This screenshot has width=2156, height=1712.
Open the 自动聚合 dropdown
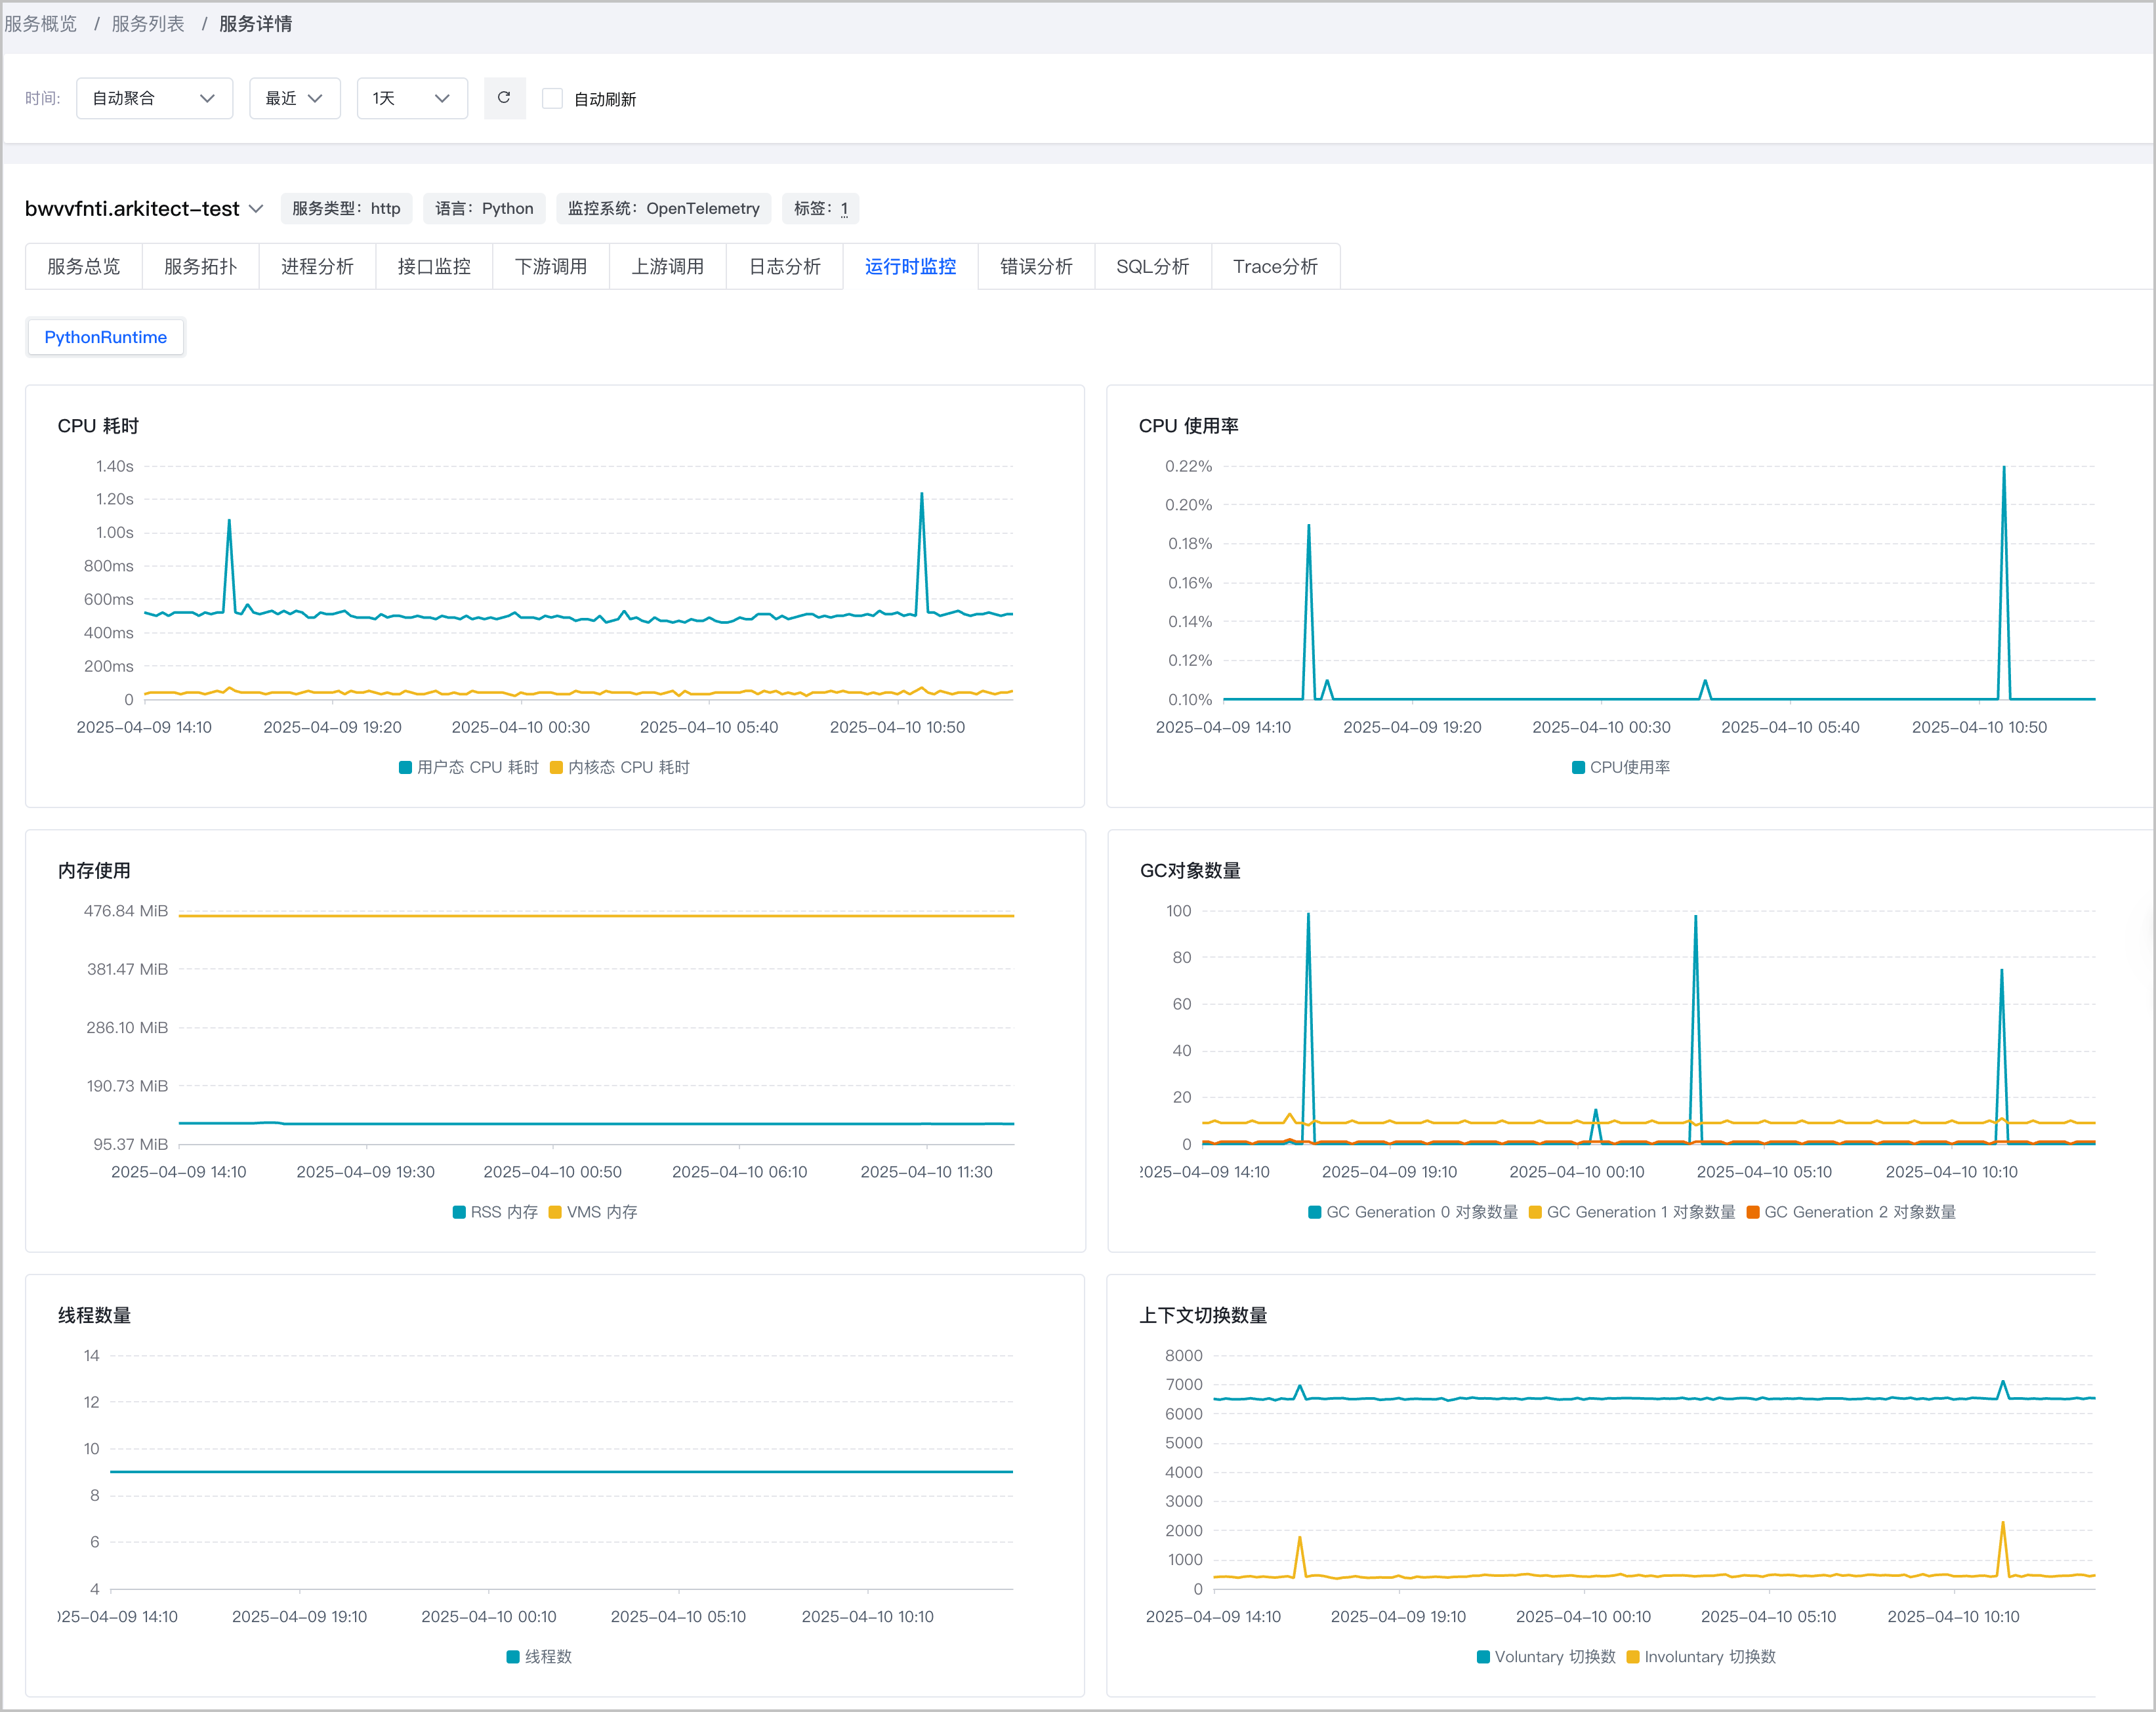pos(154,98)
